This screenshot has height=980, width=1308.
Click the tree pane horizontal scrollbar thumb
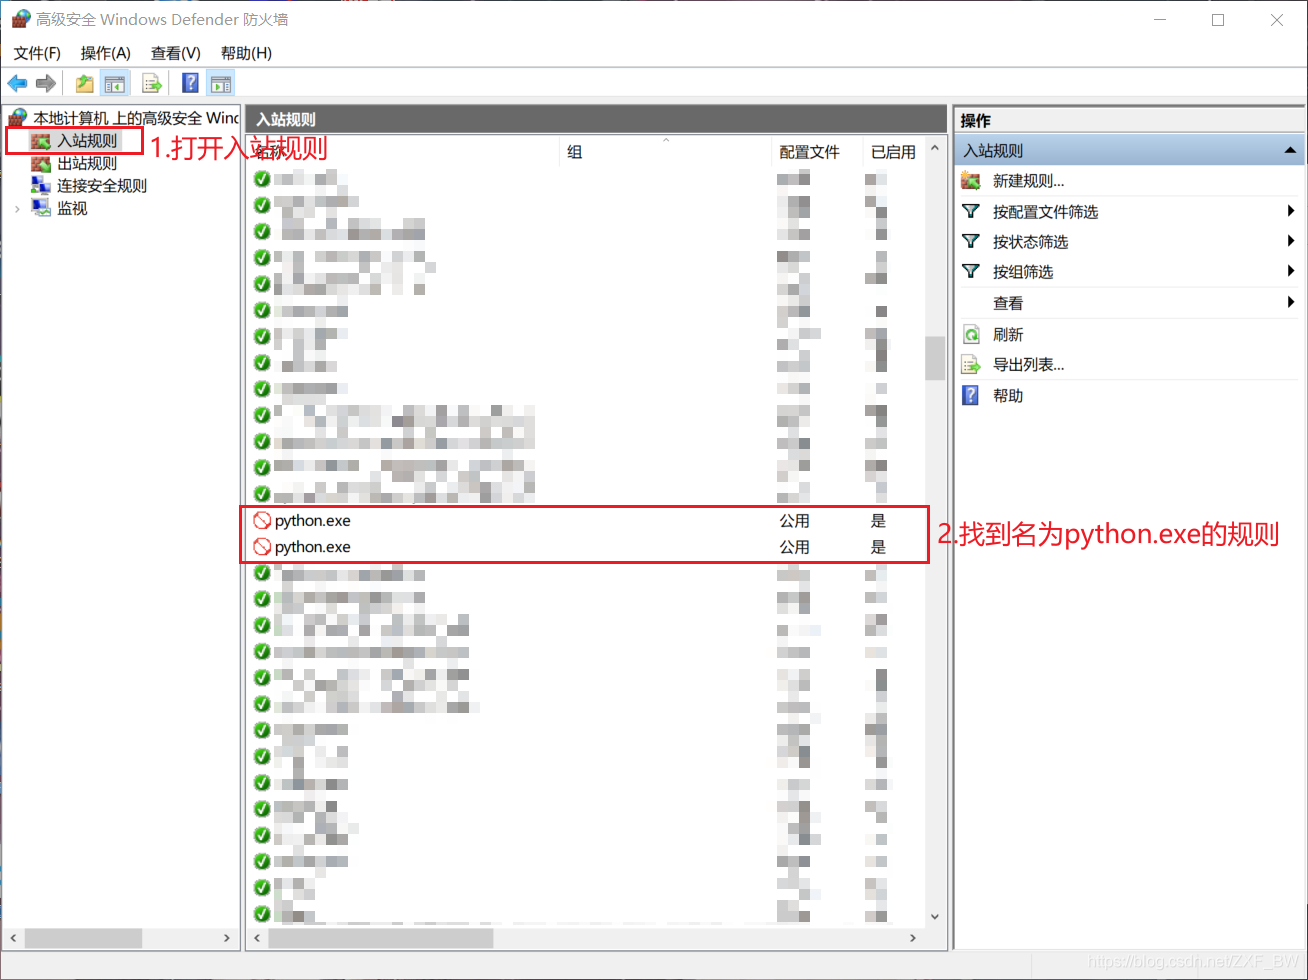point(83,939)
